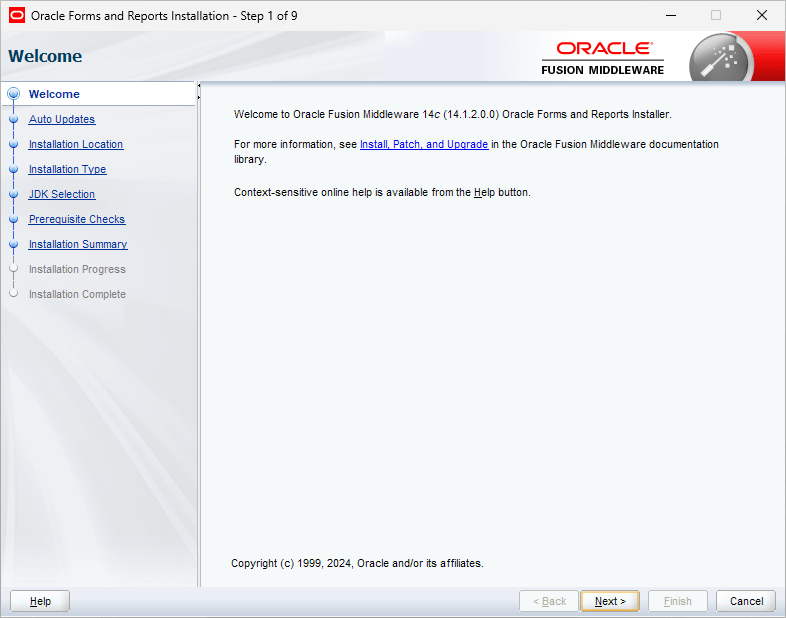
Task: Open the JDK Selection step
Action: coord(62,194)
